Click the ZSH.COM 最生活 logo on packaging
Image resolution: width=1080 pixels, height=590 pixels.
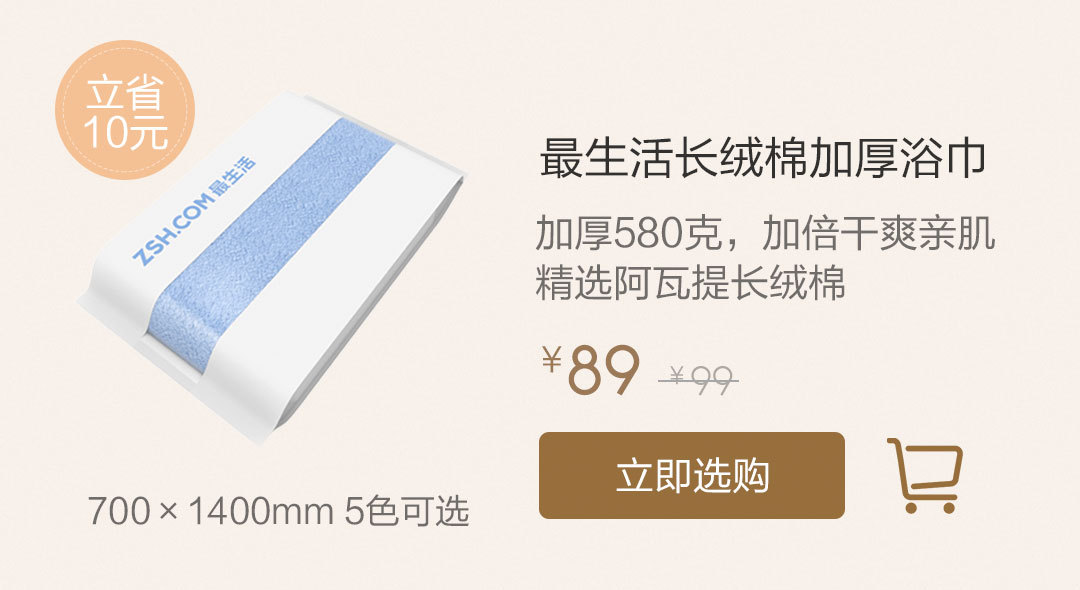pyautogui.click(x=194, y=211)
